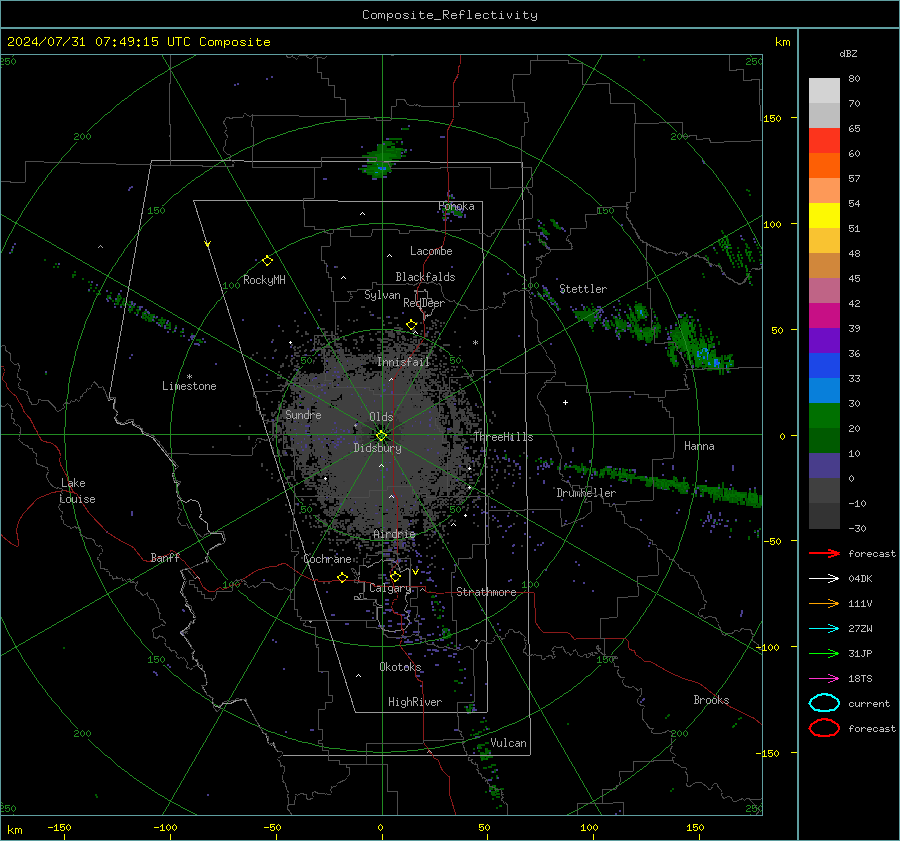Screen dimensions: 900x841
Task: Click the asterisk marker east of Innisfail
Action: 475,343
